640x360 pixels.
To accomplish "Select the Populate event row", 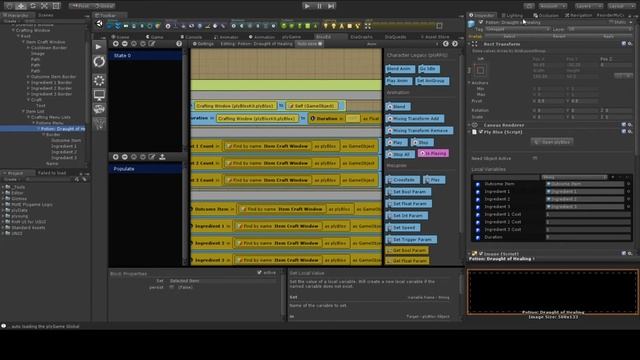I will tap(145, 169).
